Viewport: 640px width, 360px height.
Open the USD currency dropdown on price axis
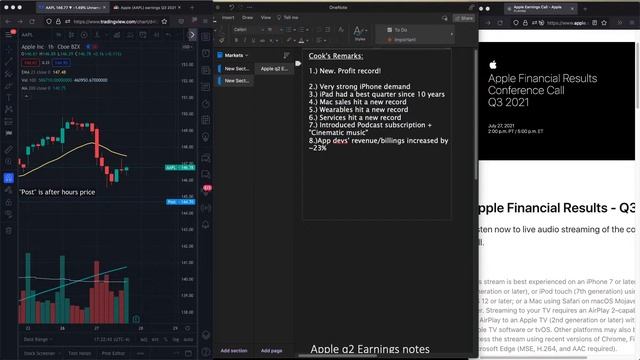click(x=187, y=47)
